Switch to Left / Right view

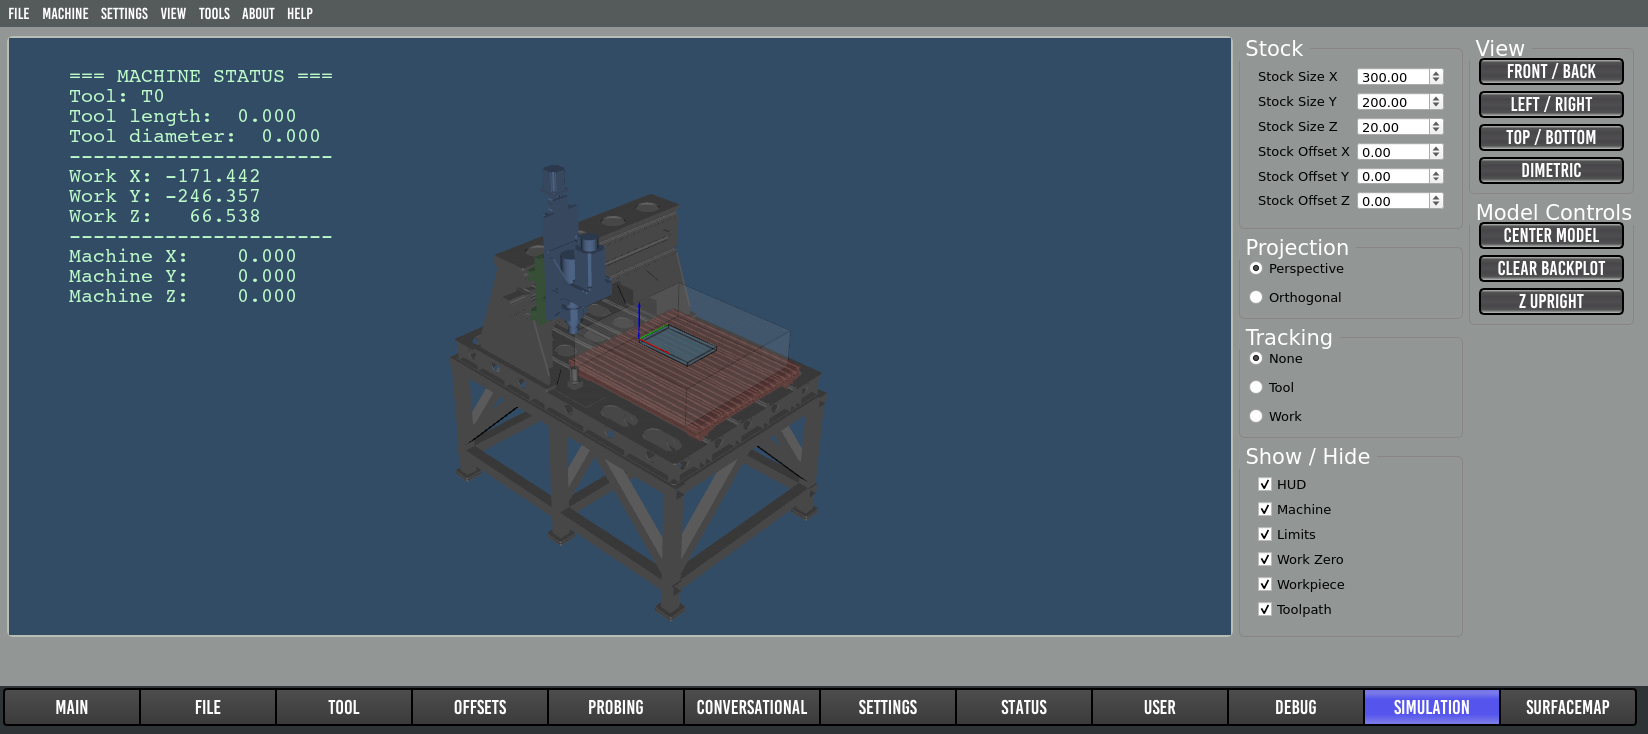tap(1550, 105)
